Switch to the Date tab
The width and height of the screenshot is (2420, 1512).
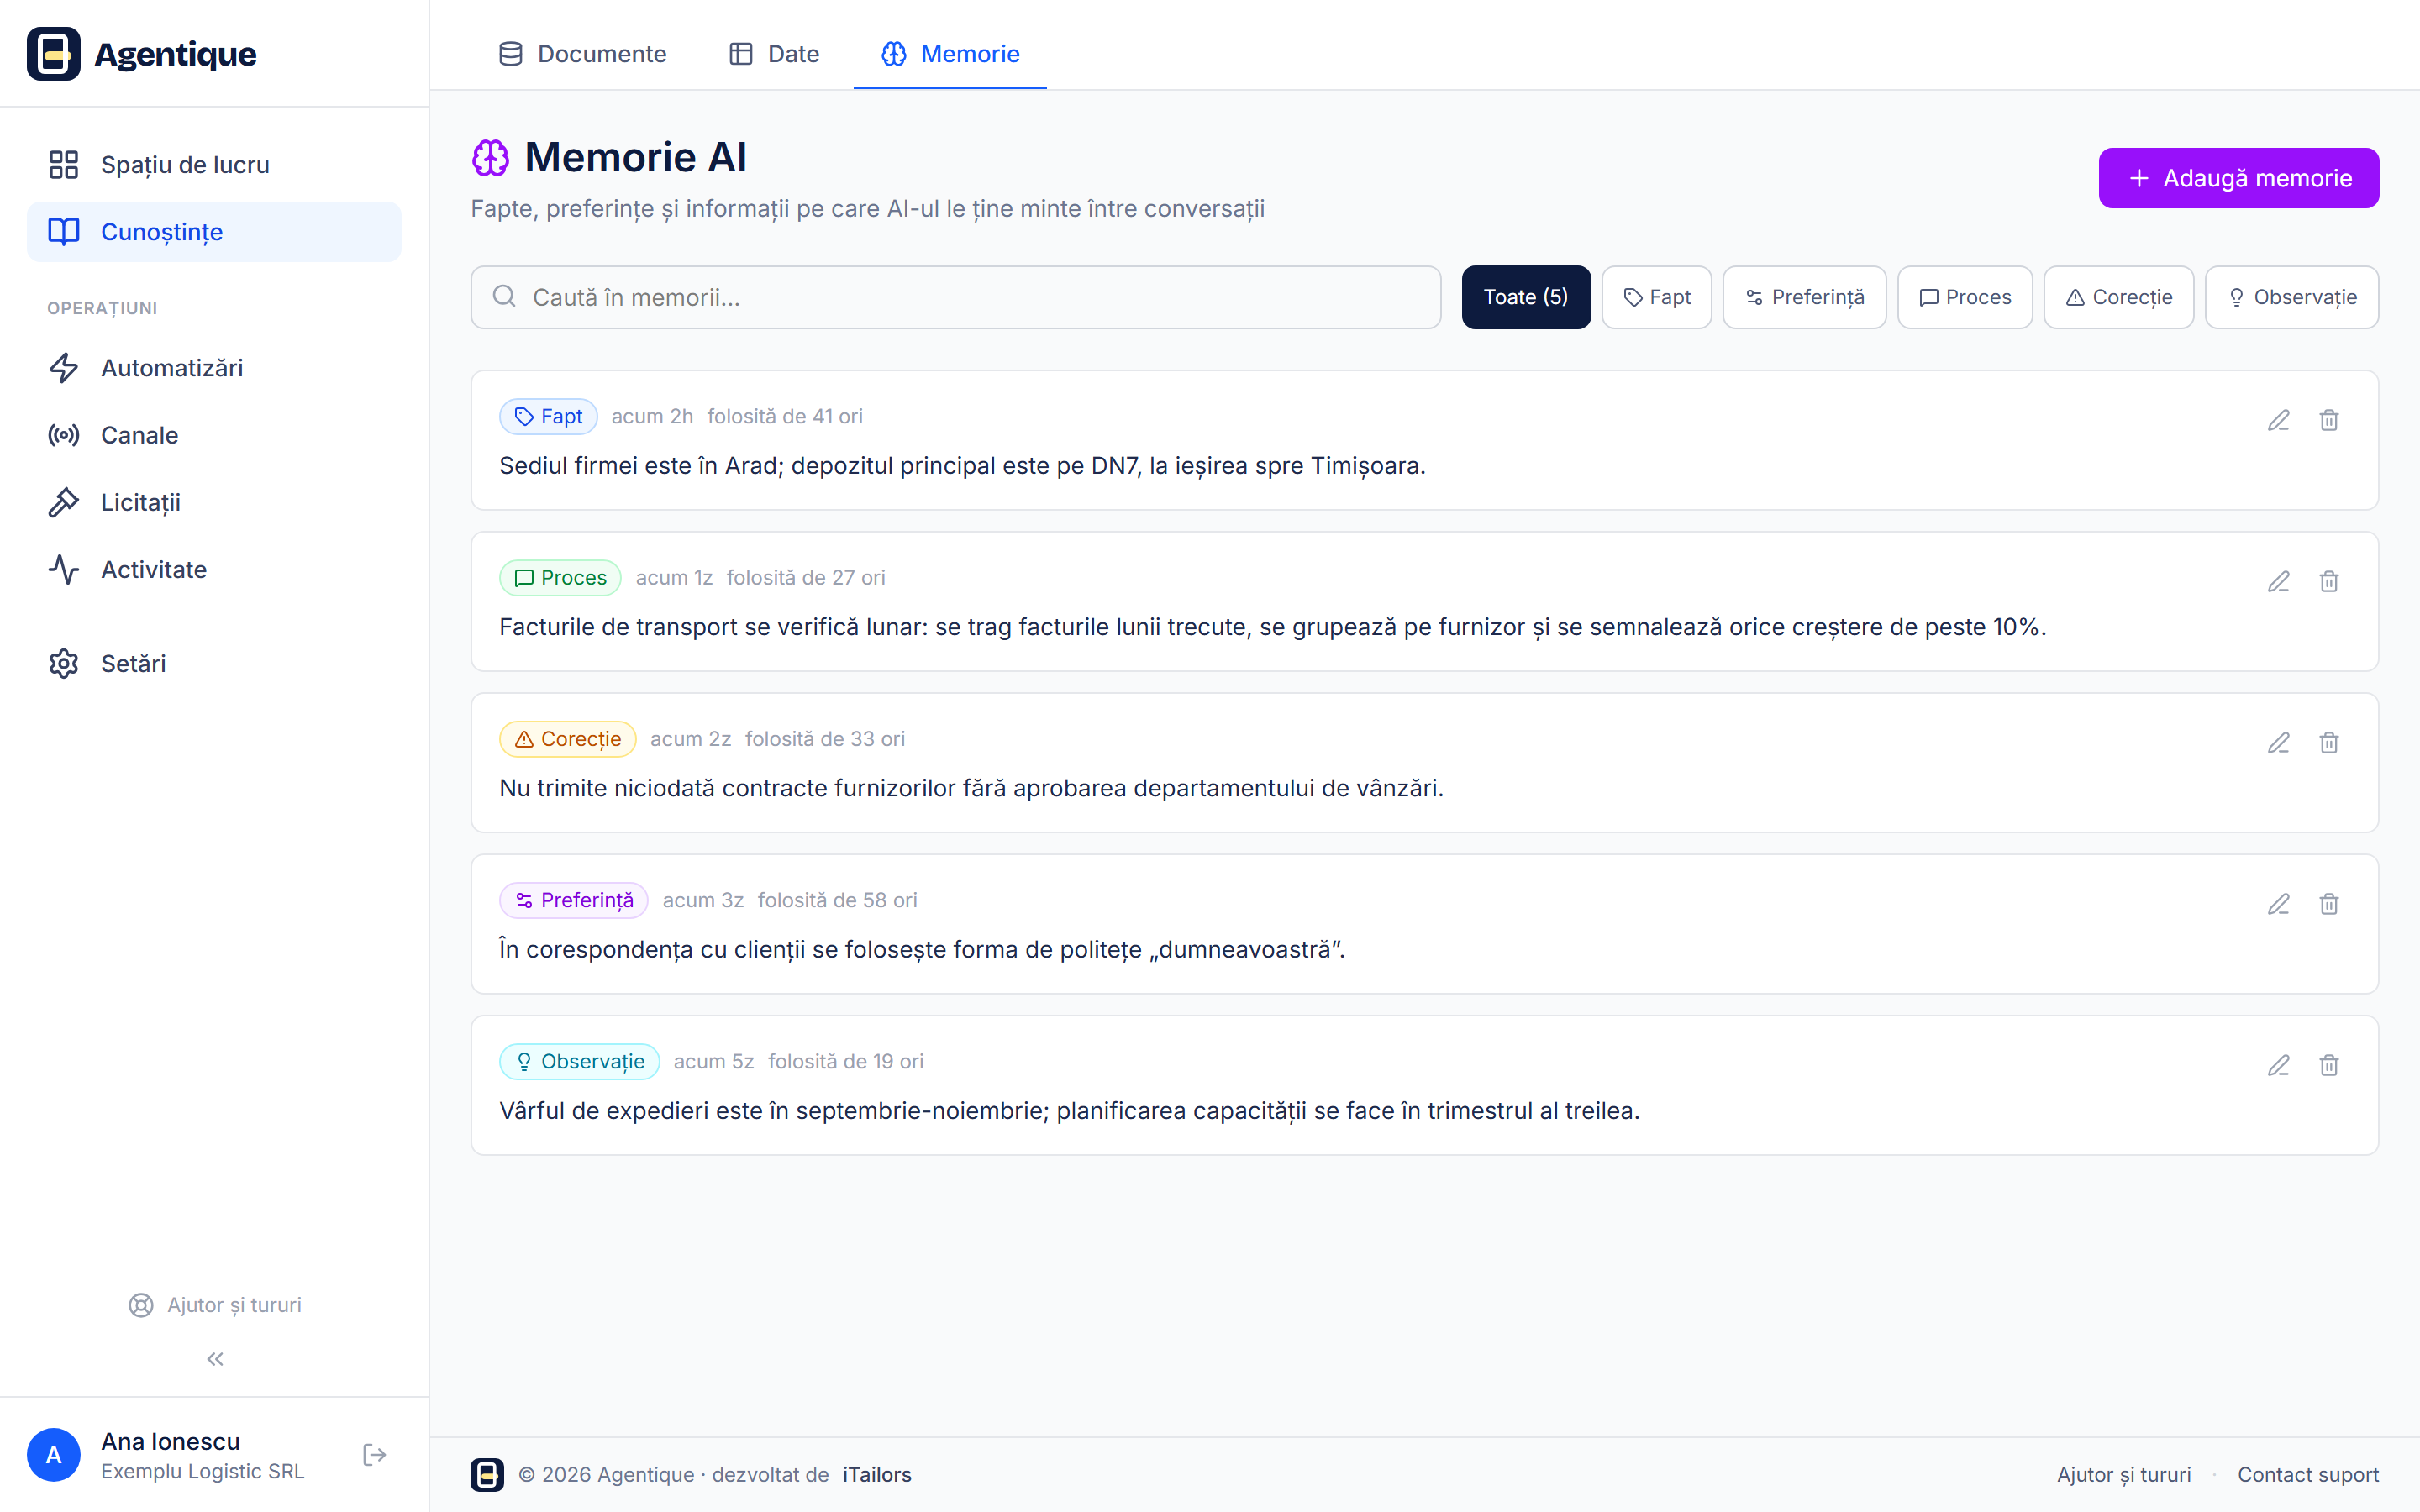[774, 54]
